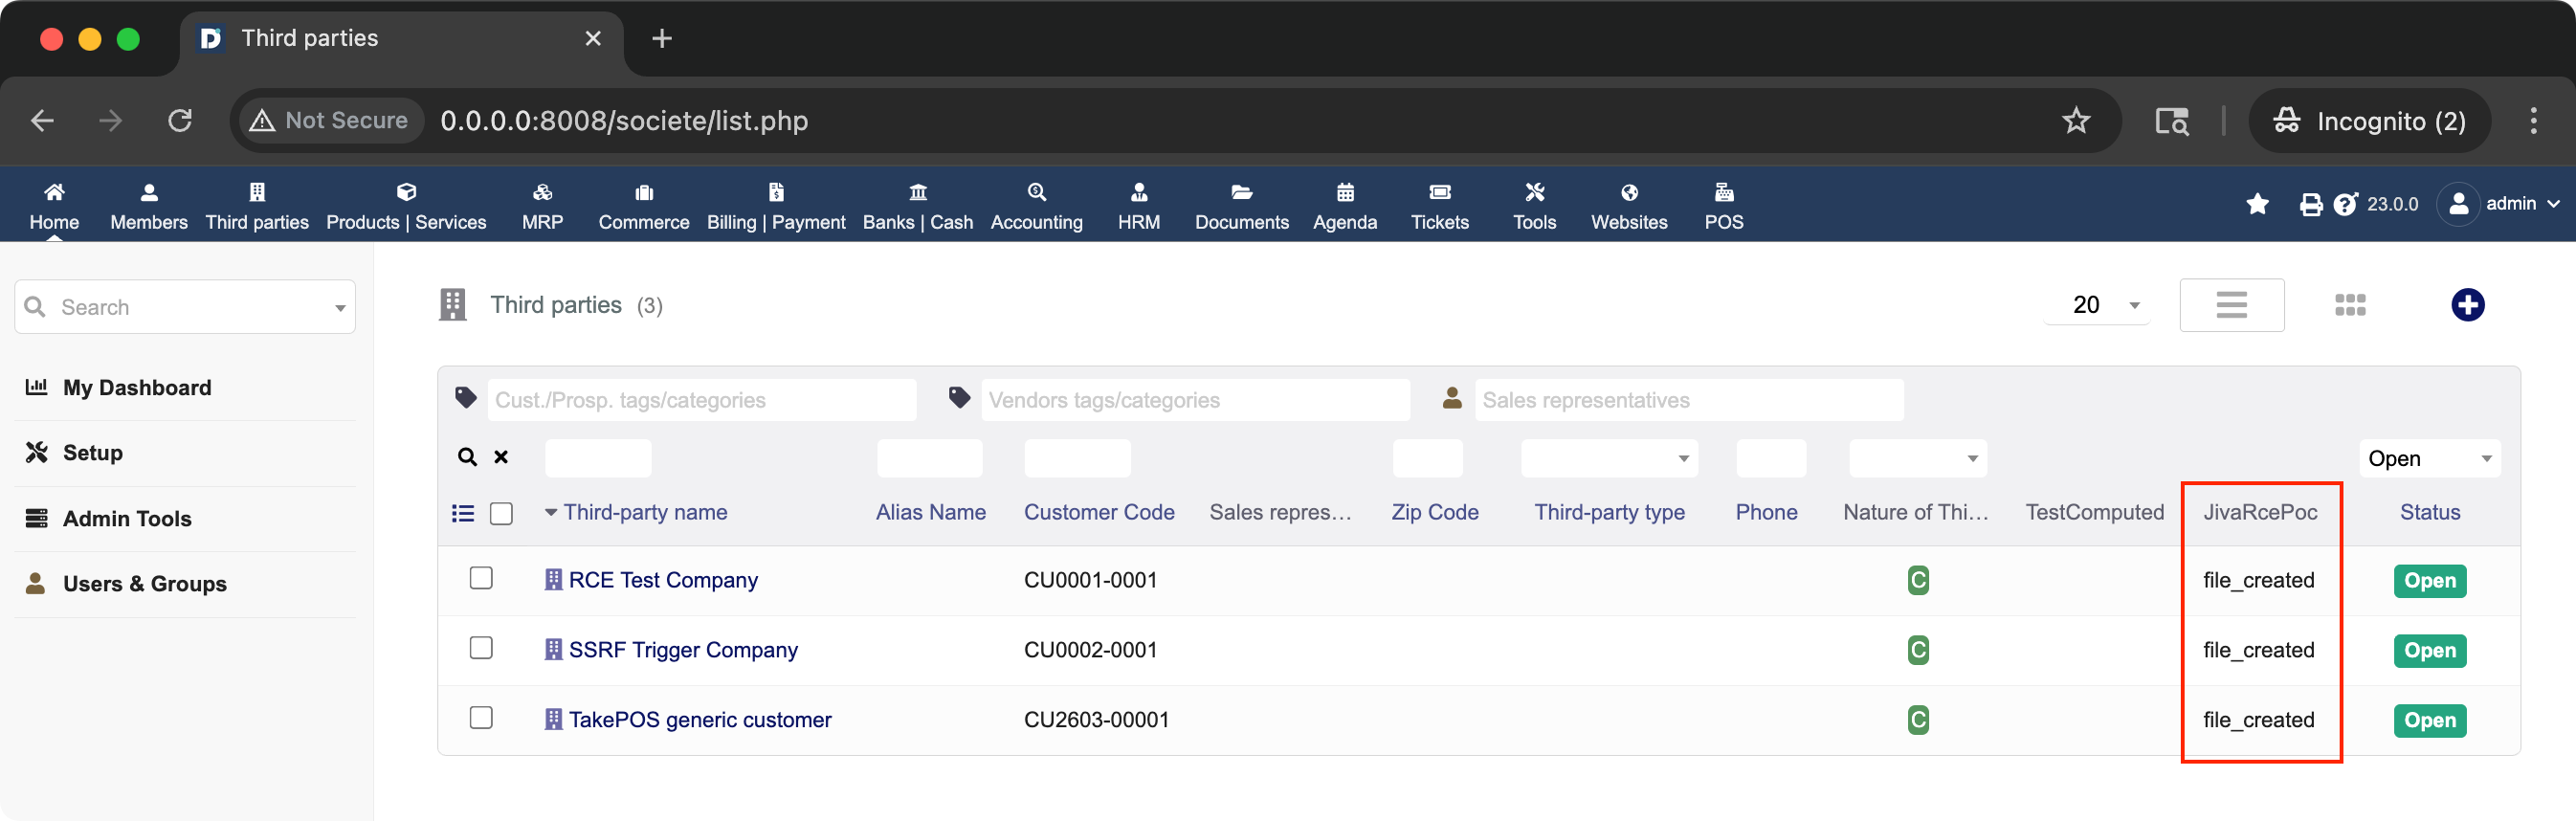Open the HRM module icon
The image size is (2576, 821).
click(1139, 192)
